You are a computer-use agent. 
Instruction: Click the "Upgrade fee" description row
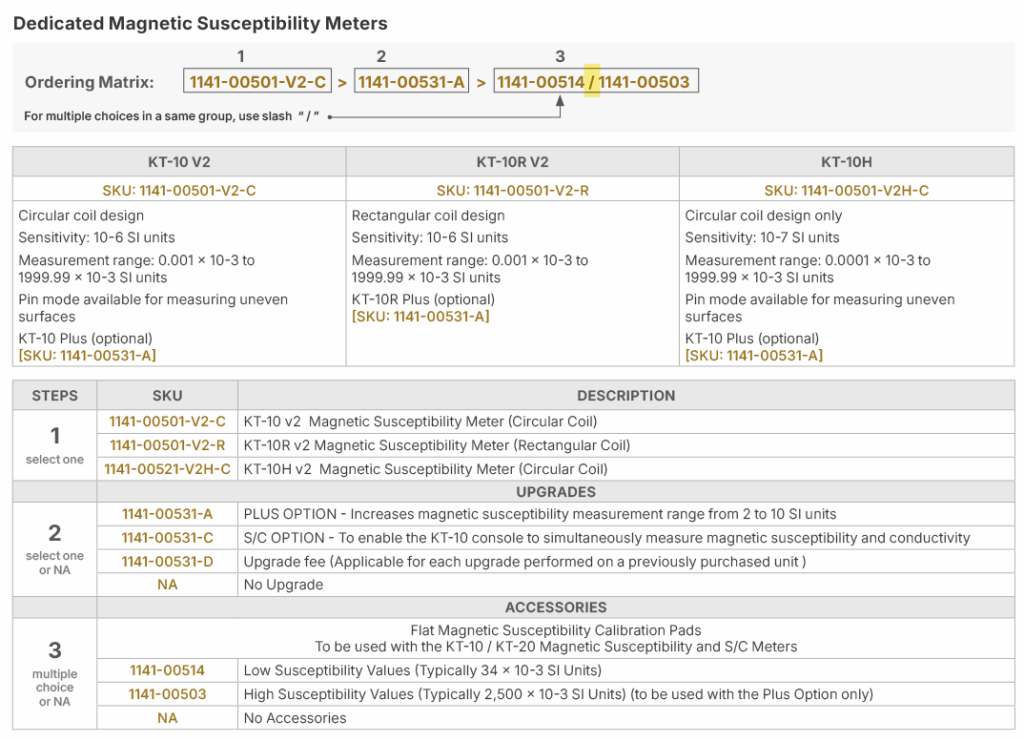[x=626, y=561]
